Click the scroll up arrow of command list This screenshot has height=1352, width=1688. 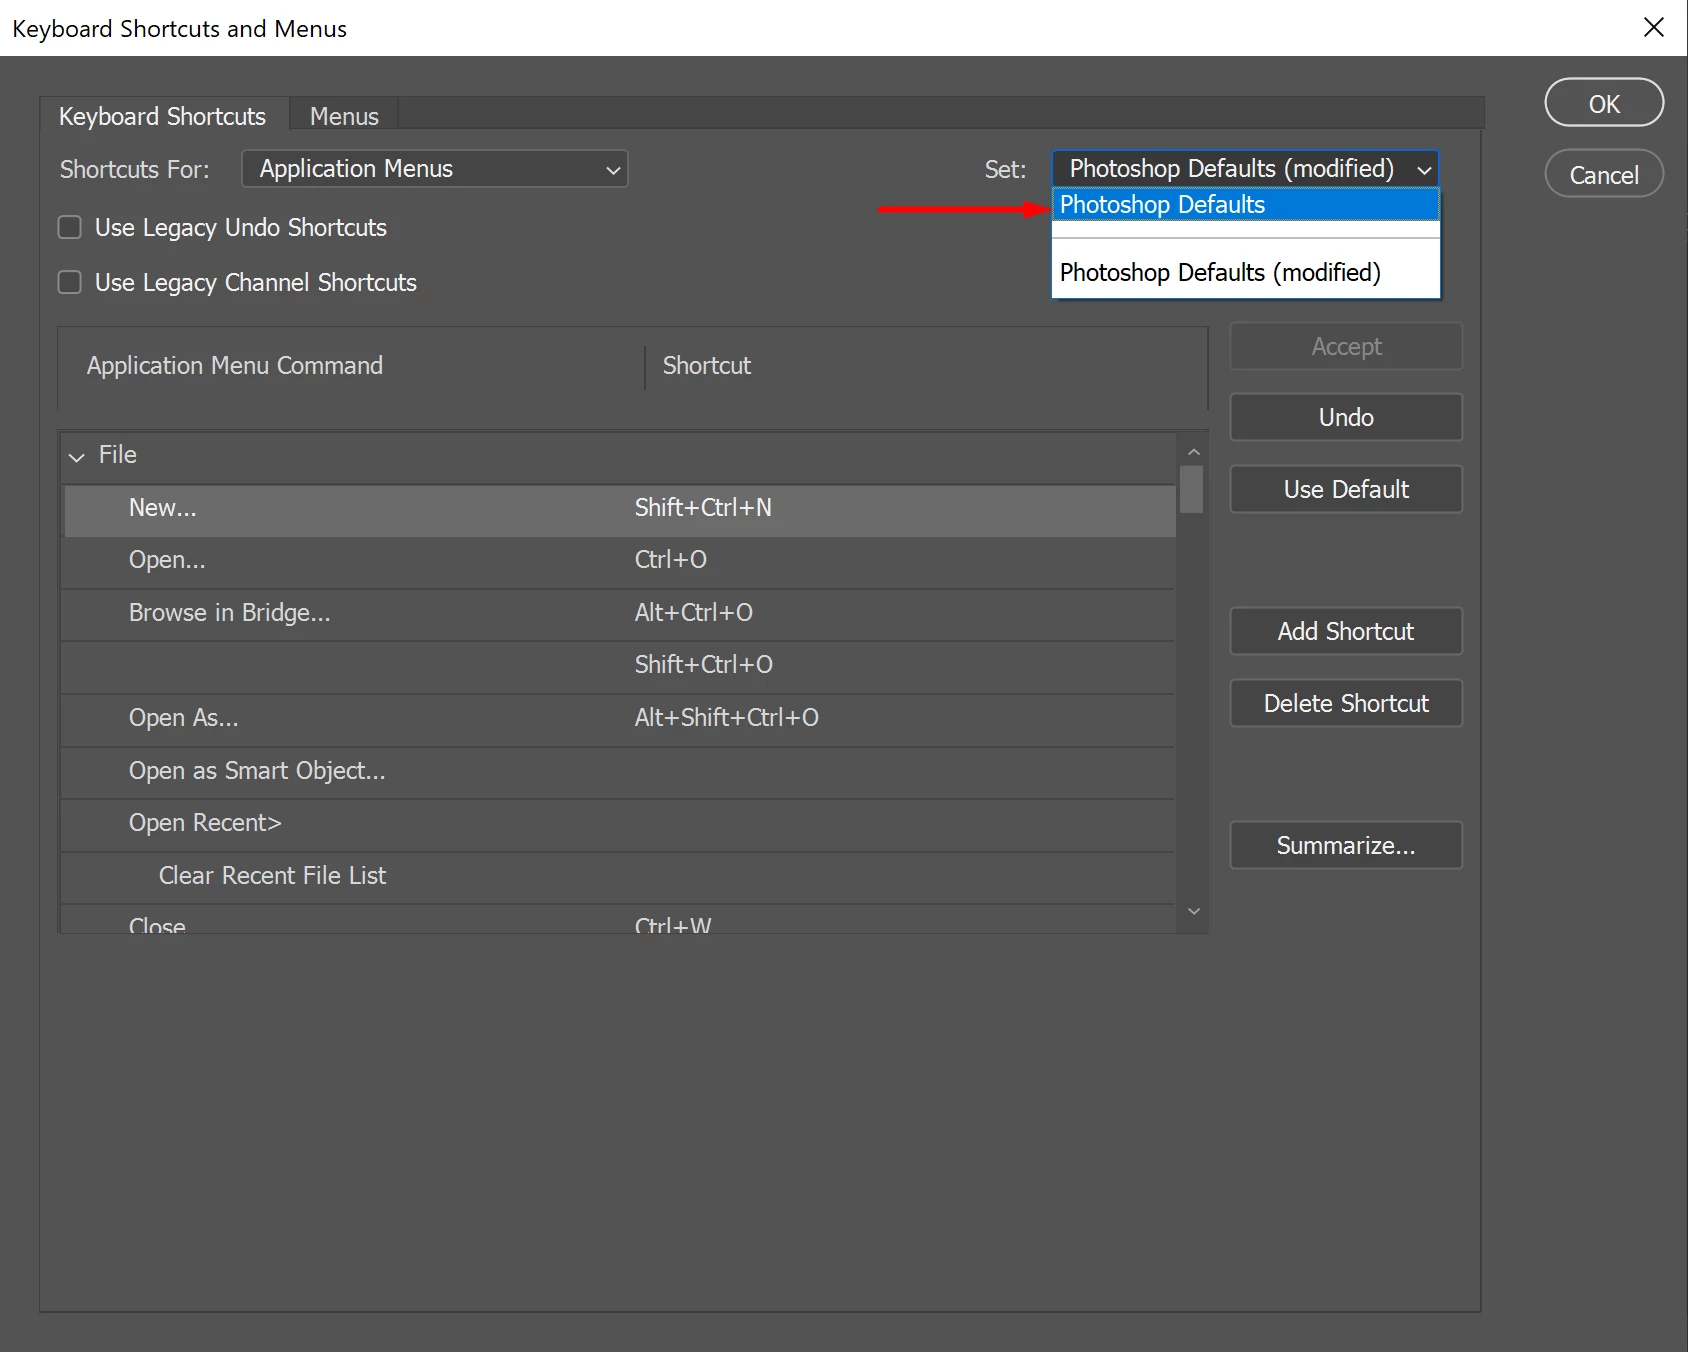(x=1193, y=452)
